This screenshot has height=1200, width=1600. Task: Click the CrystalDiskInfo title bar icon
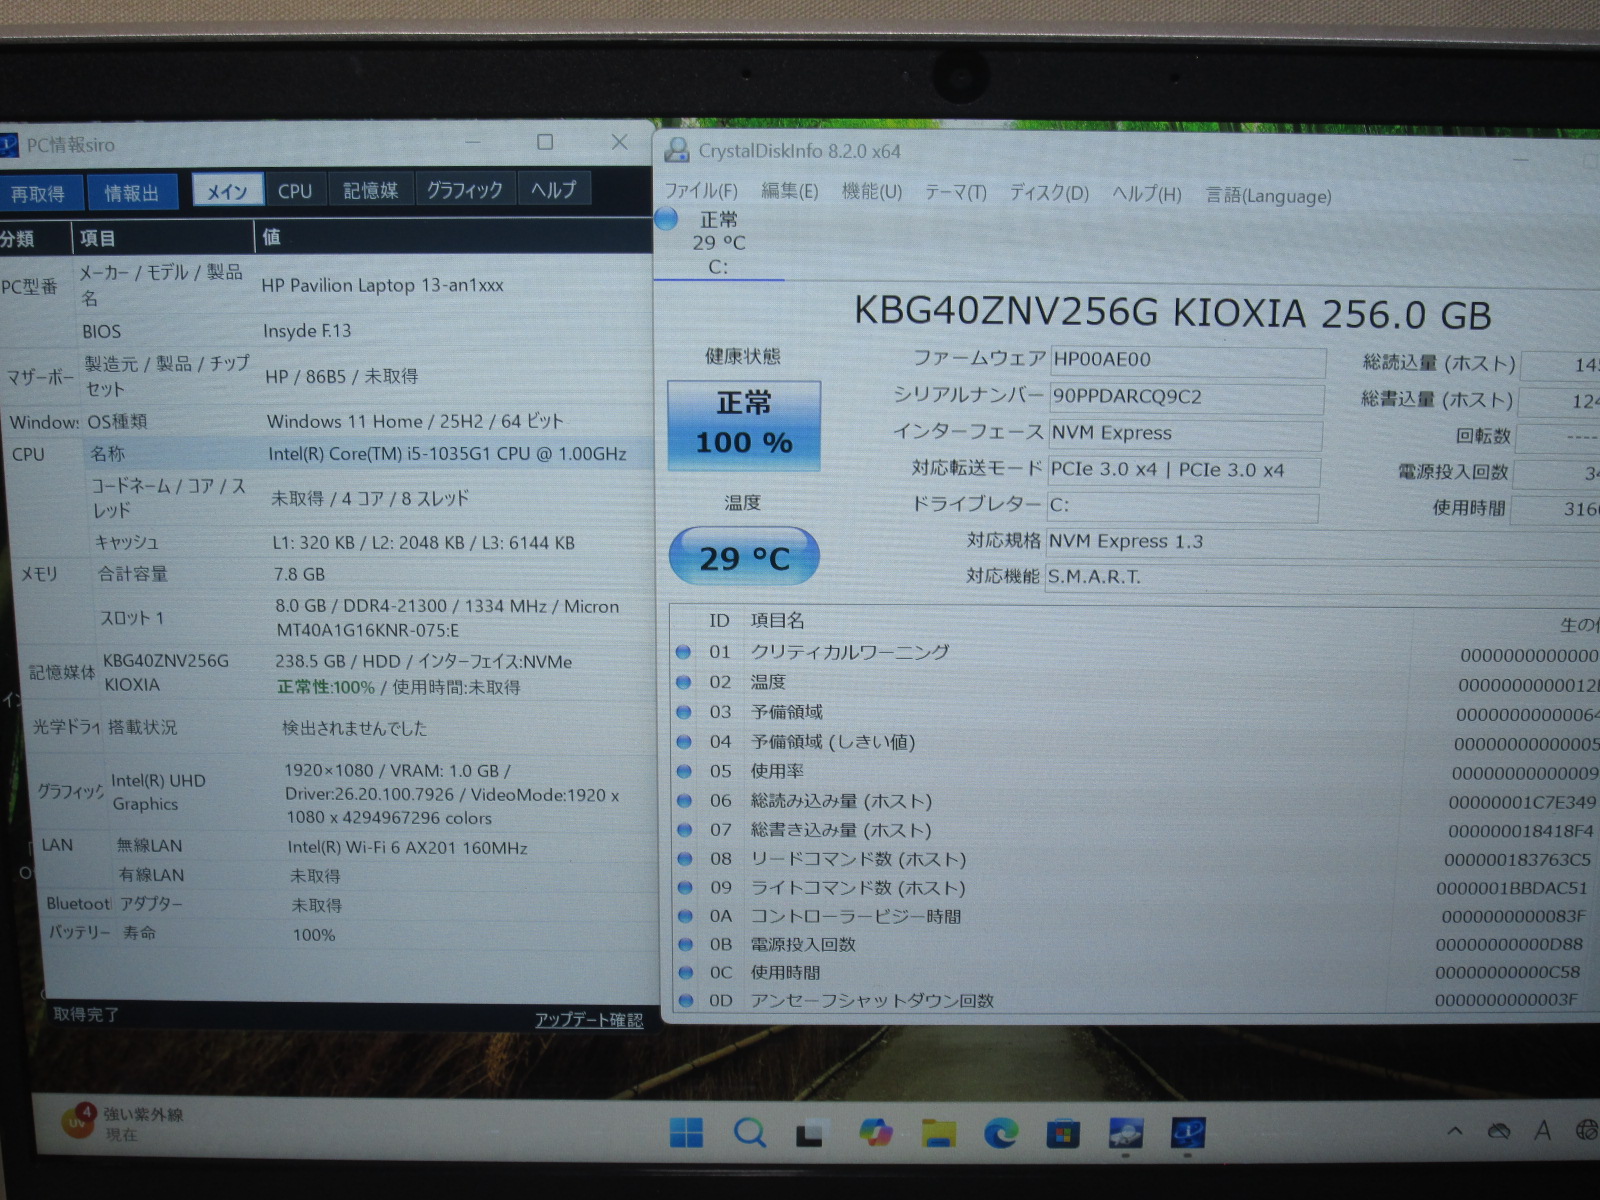[677, 150]
